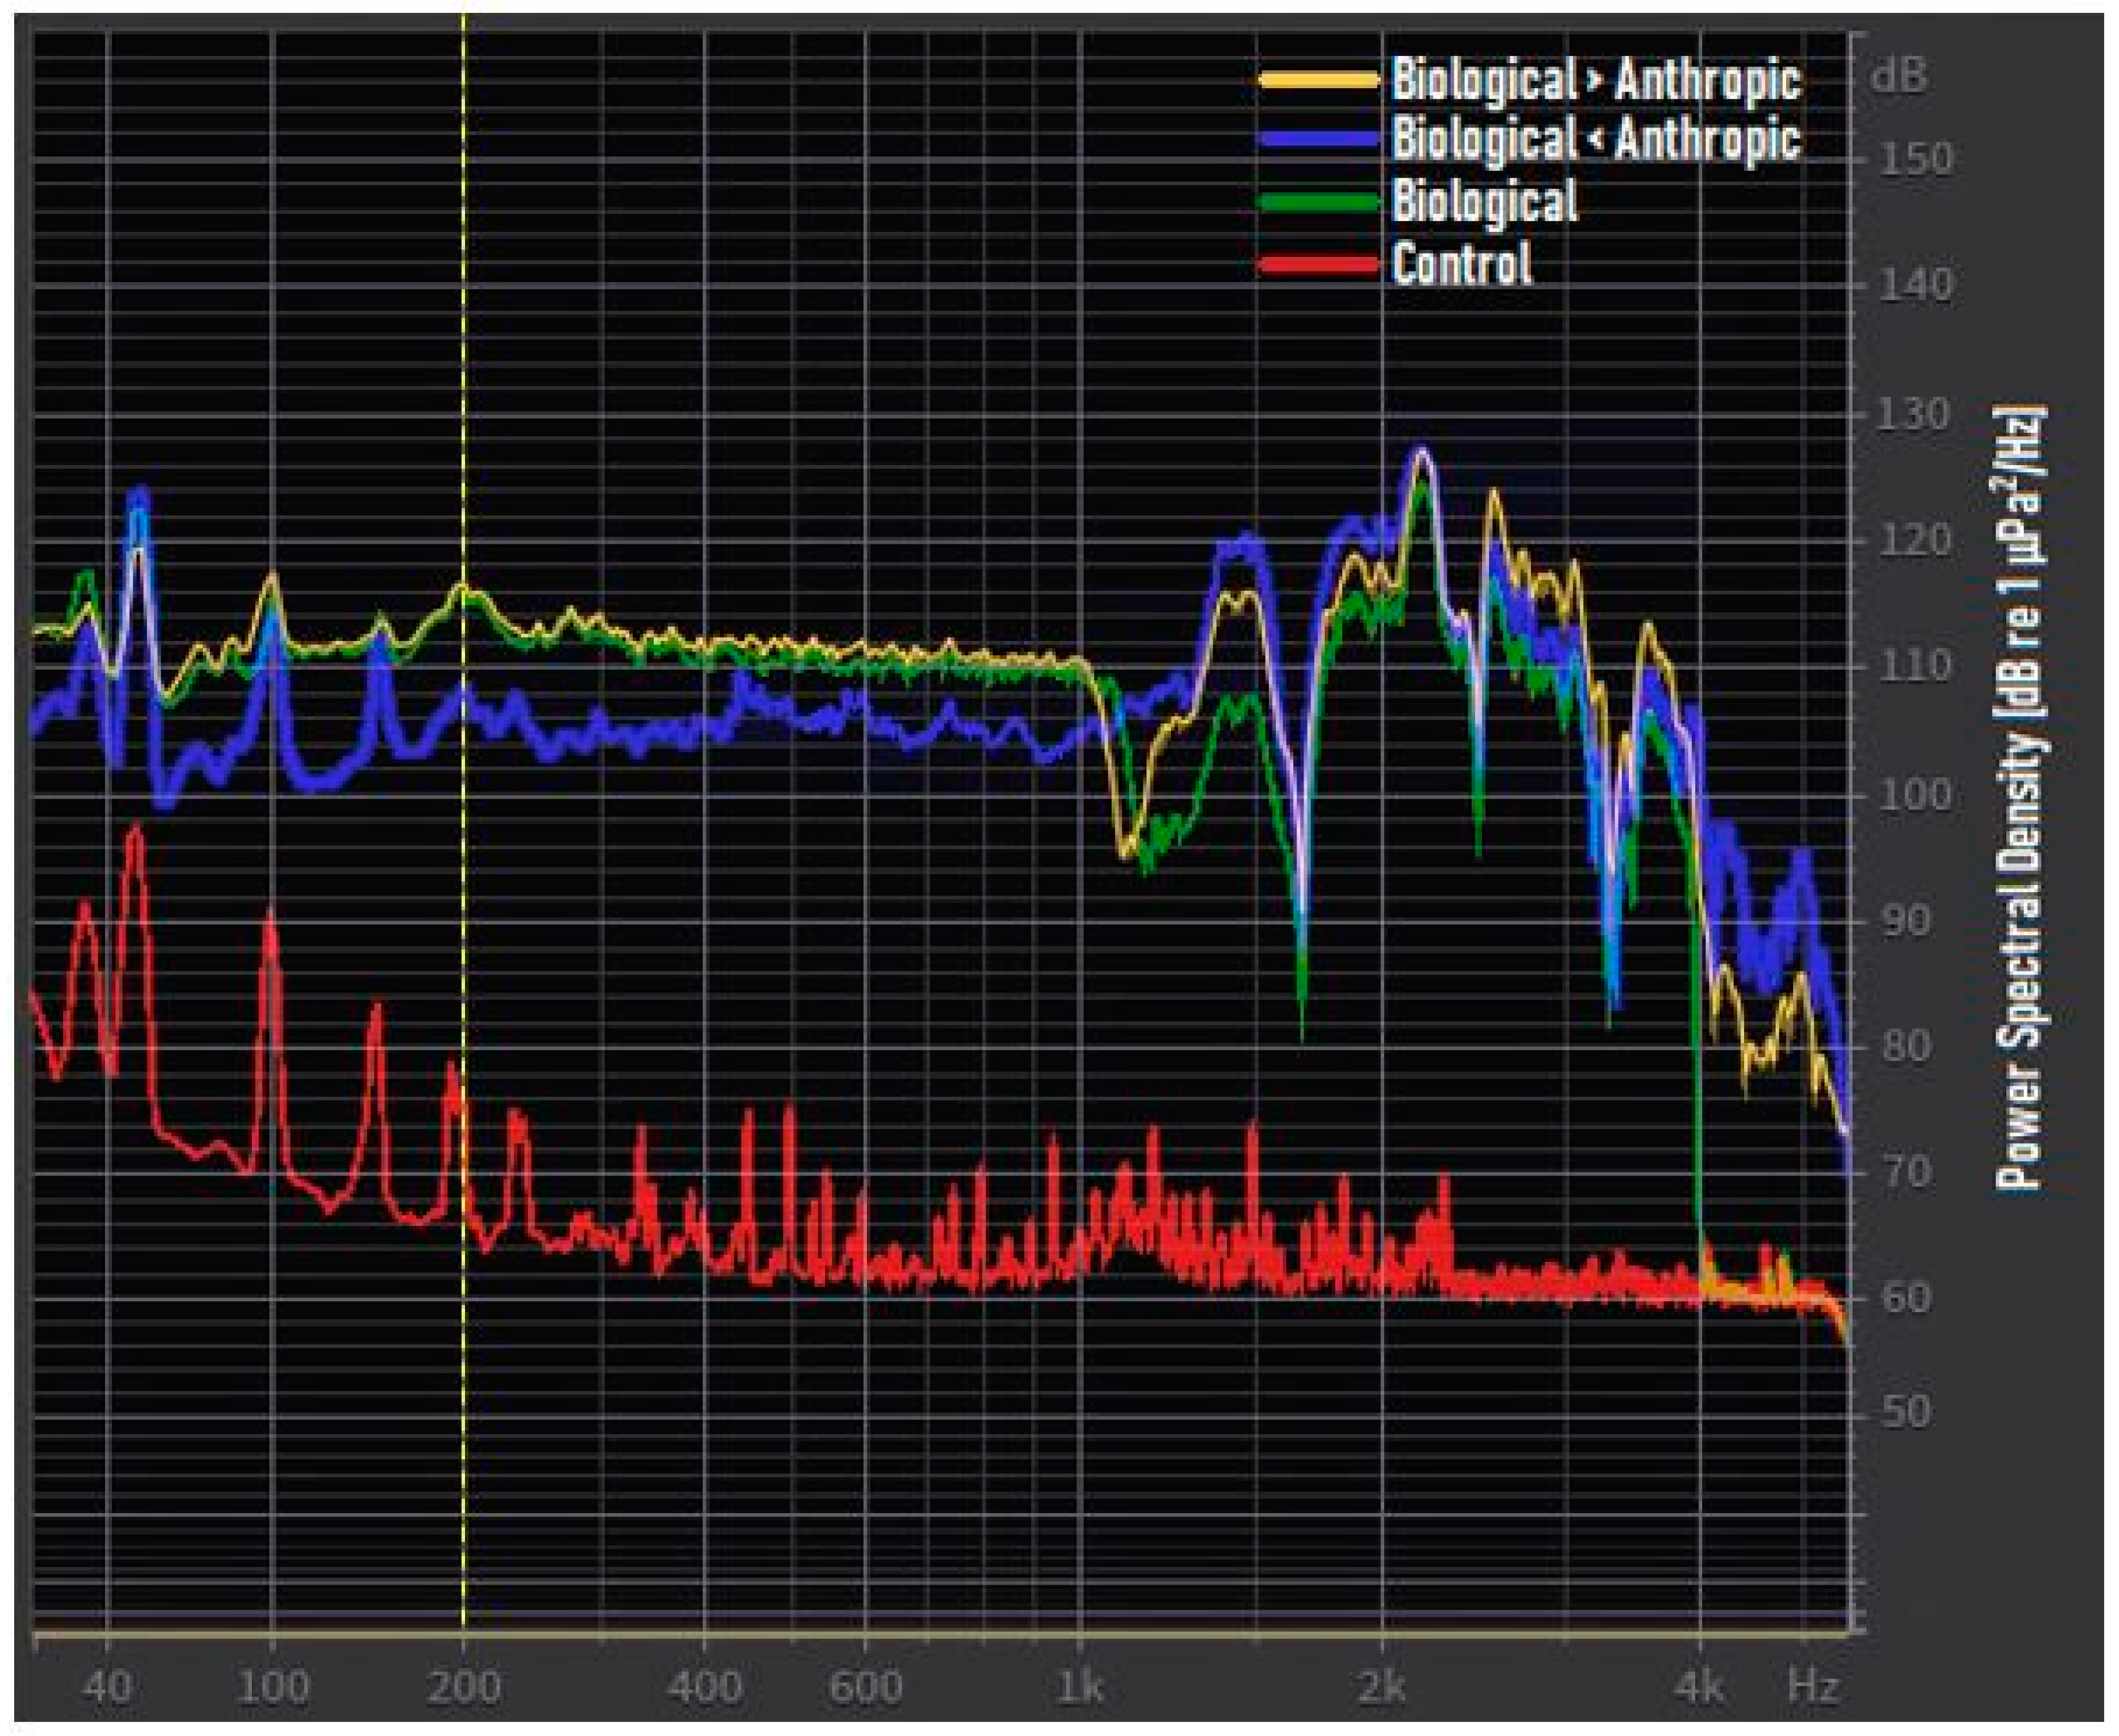This screenshot has height=1736, width=2119.
Task: Select the 'Biological < Anthropic' legend label
Action: click(1596, 139)
